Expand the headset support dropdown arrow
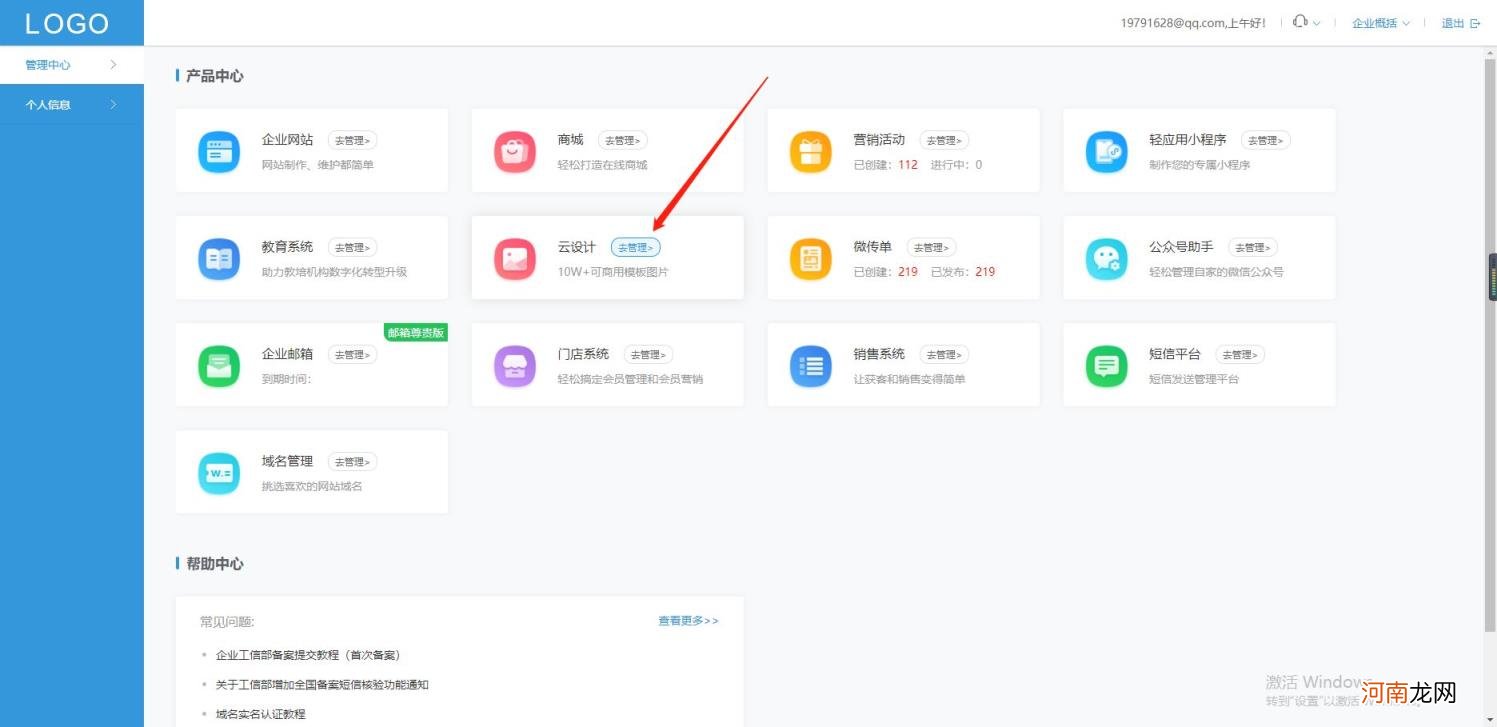The width and height of the screenshot is (1497, 727). pos(1316,23)
